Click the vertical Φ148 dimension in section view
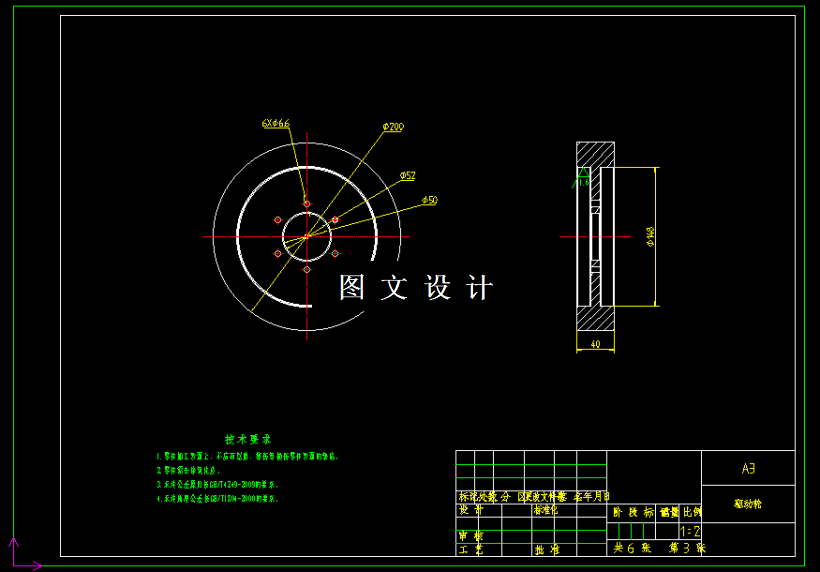Image resolution: width=820 pixels, height=572 pixels. (650, 236)
